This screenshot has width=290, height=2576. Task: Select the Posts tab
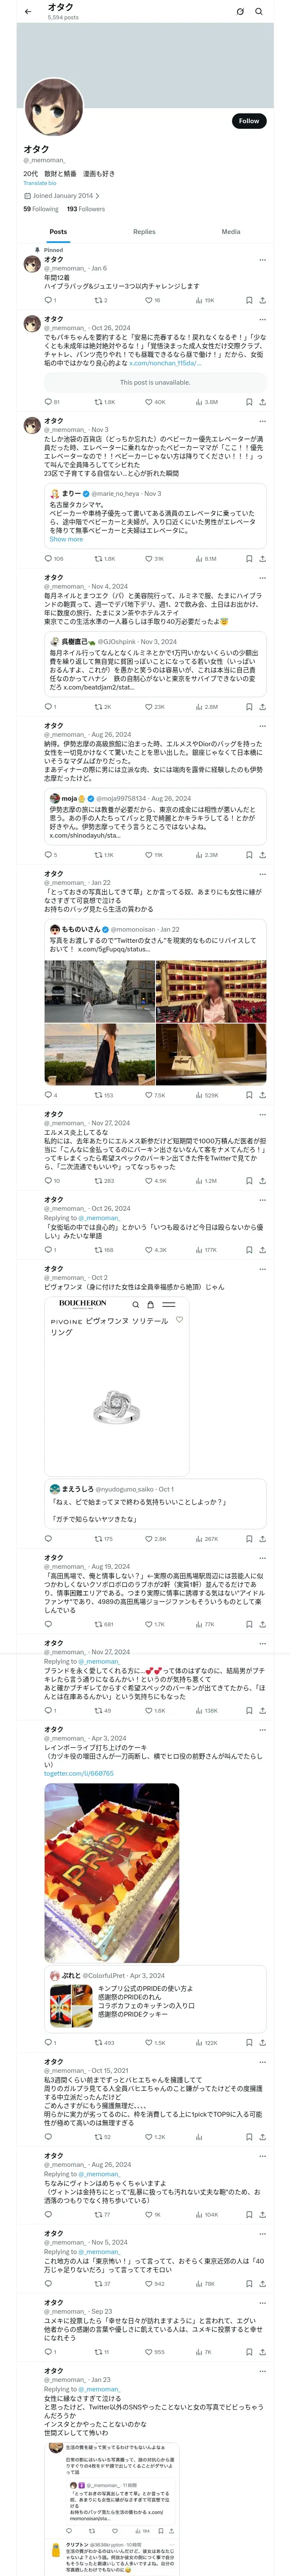coord(58,232)
